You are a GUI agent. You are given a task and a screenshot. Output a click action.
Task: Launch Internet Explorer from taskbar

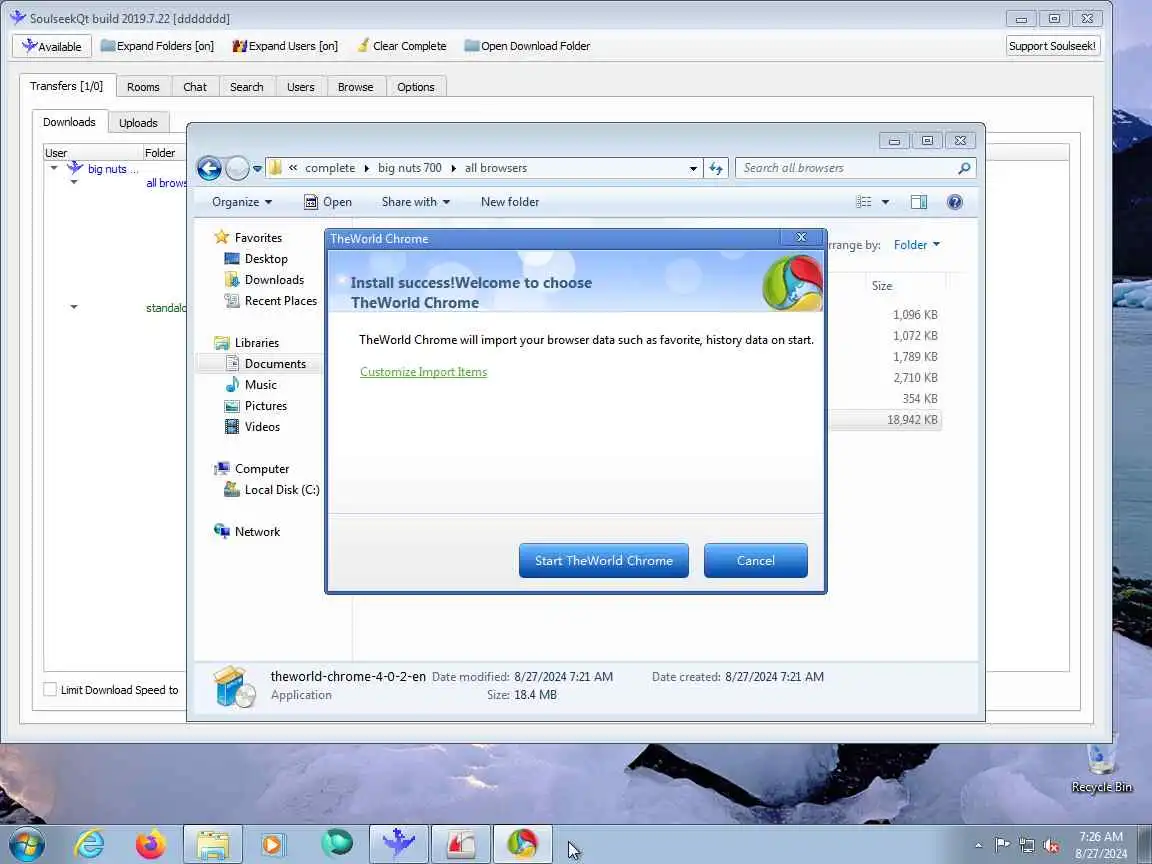(90, 844)
